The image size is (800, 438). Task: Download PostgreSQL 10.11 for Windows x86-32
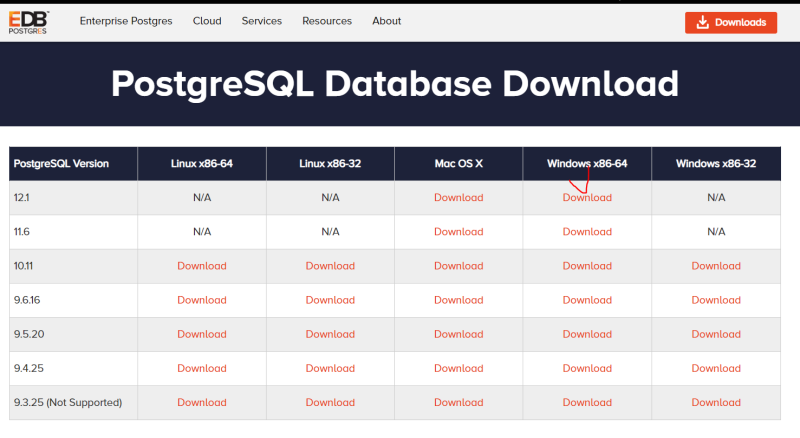point(716,266)
